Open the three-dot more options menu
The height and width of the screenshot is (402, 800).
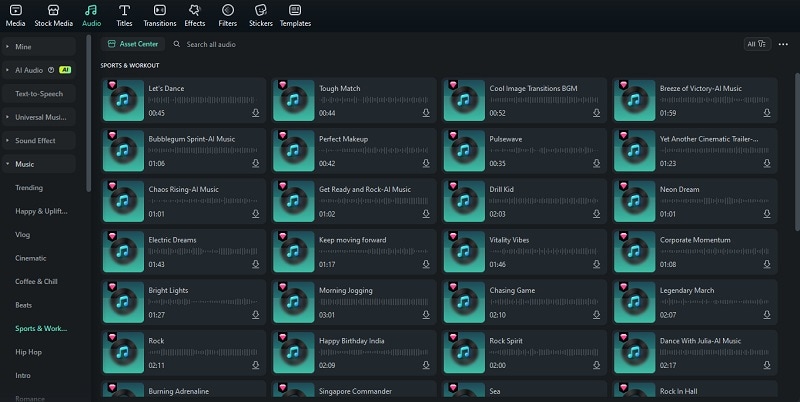pyautogui.click(x=783, y=44)
